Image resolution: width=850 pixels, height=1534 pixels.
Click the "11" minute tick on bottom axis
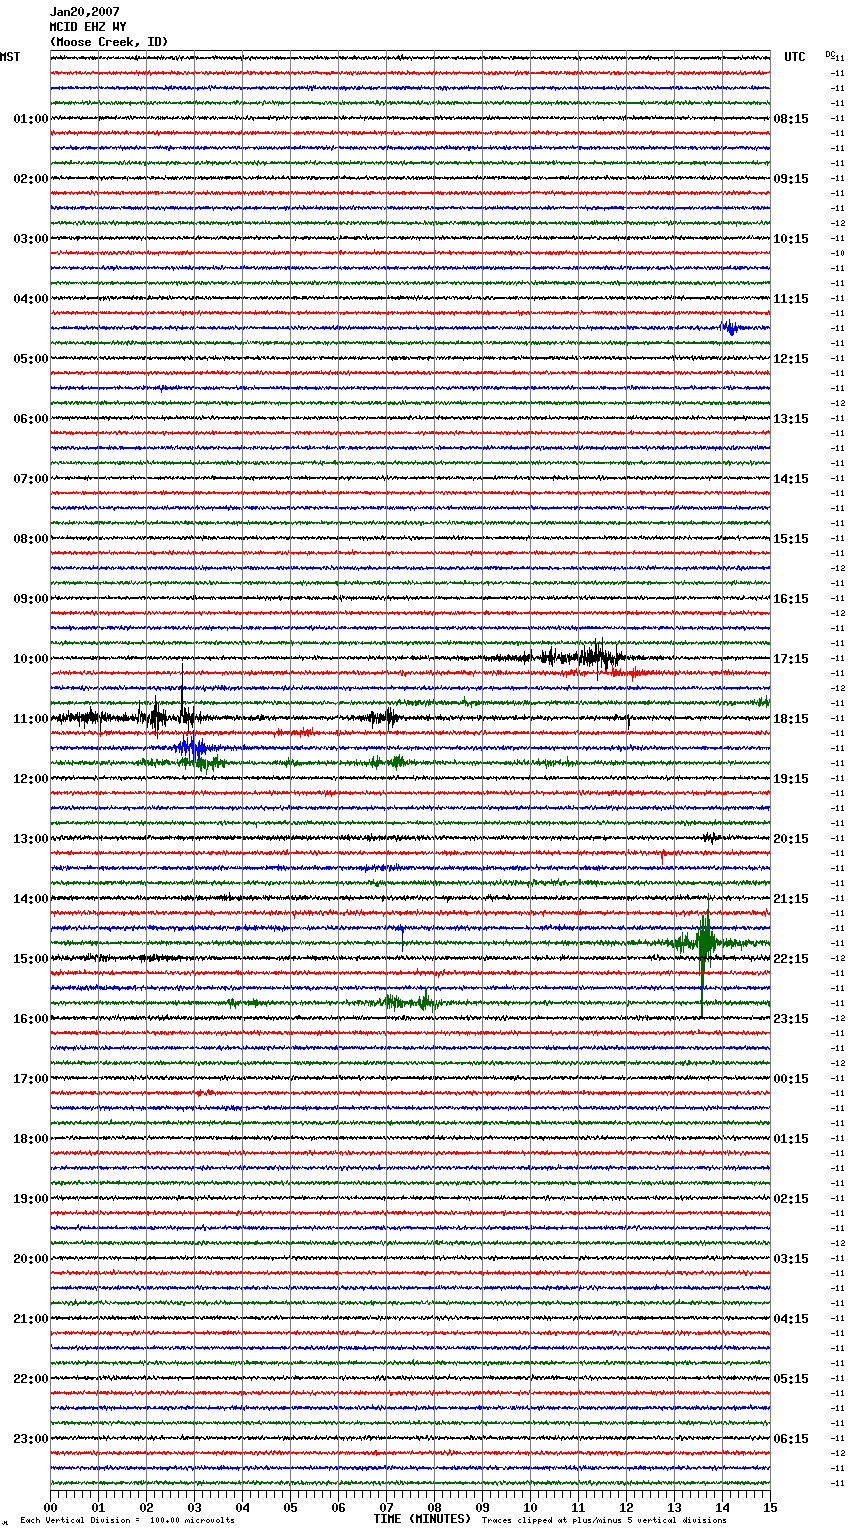click(578, 1507)
